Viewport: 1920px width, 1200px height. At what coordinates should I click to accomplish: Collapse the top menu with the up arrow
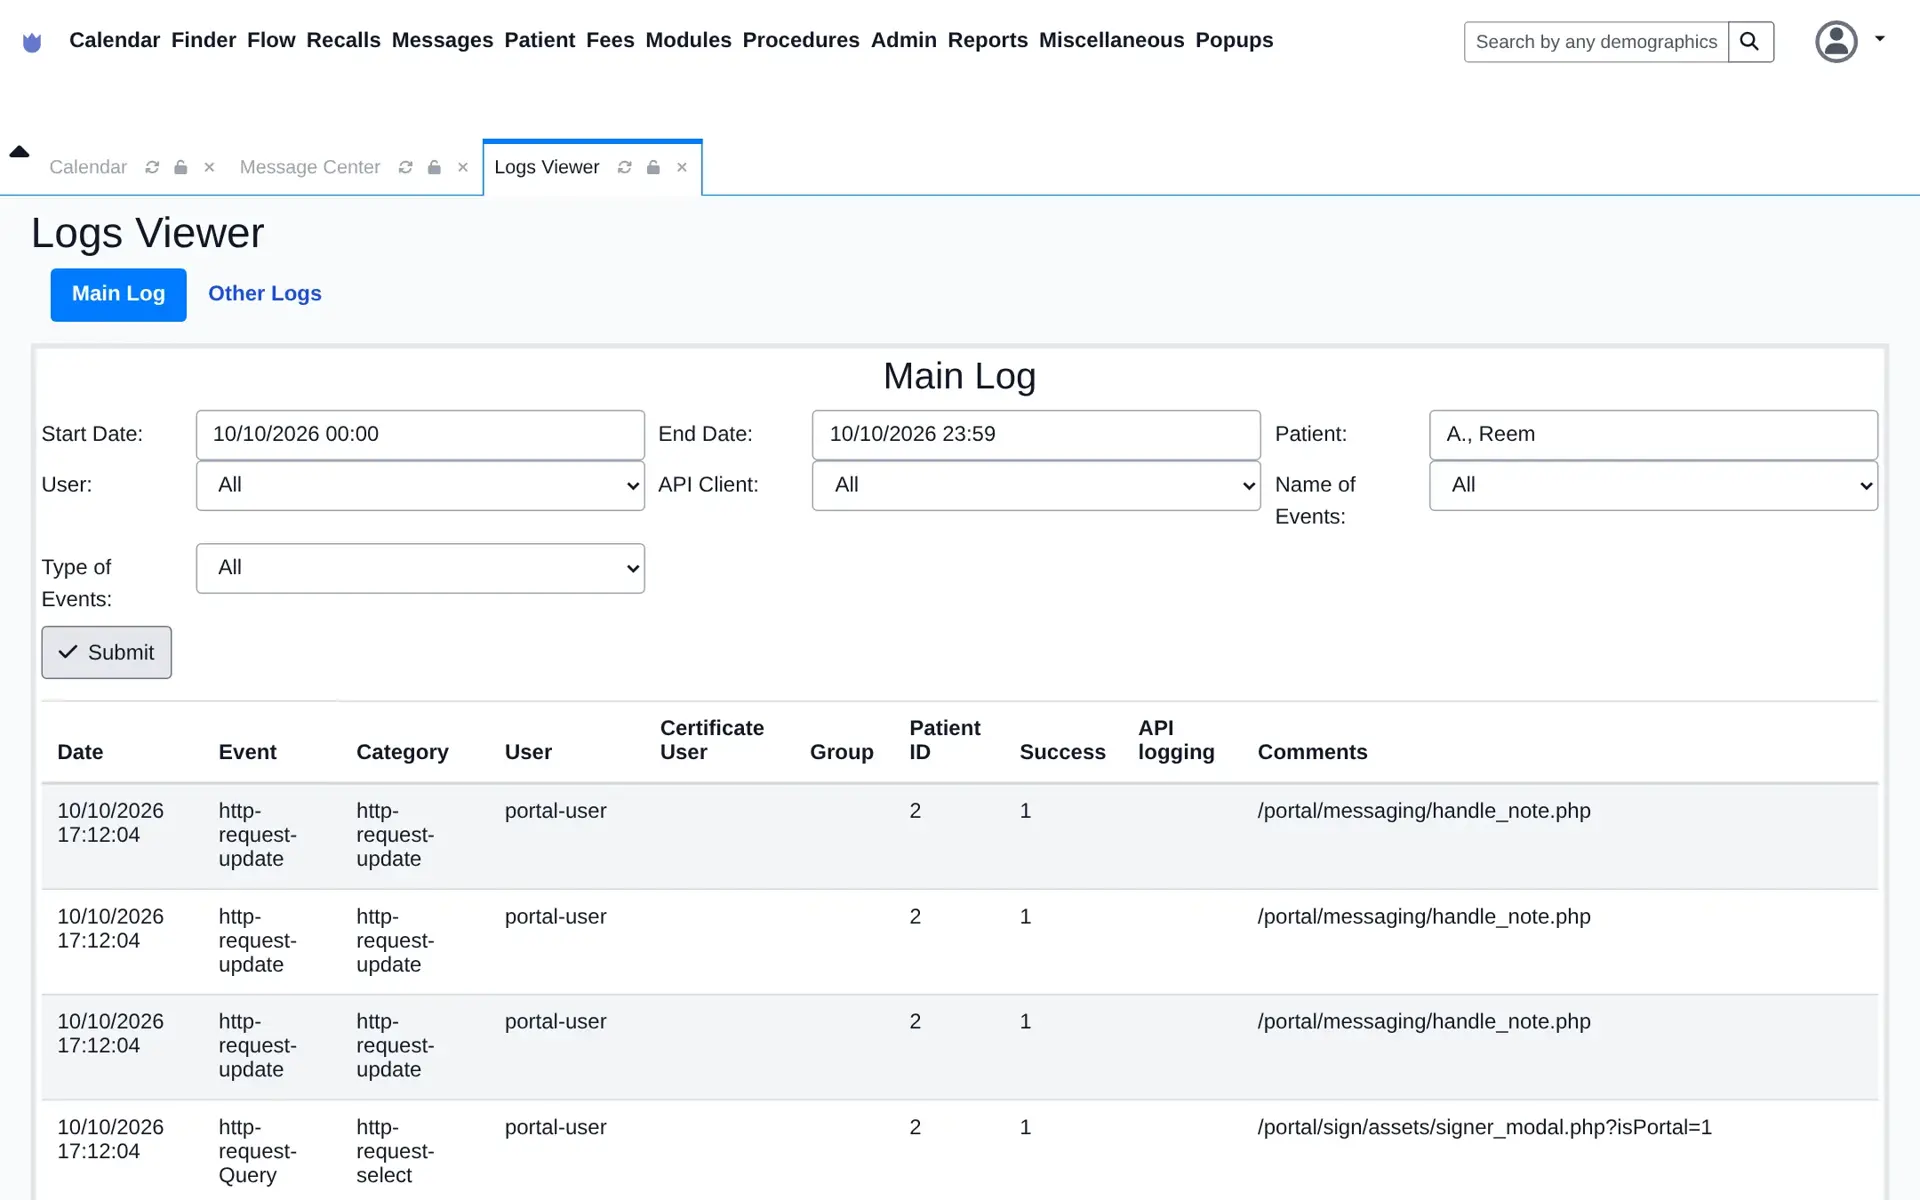point(19,152)
